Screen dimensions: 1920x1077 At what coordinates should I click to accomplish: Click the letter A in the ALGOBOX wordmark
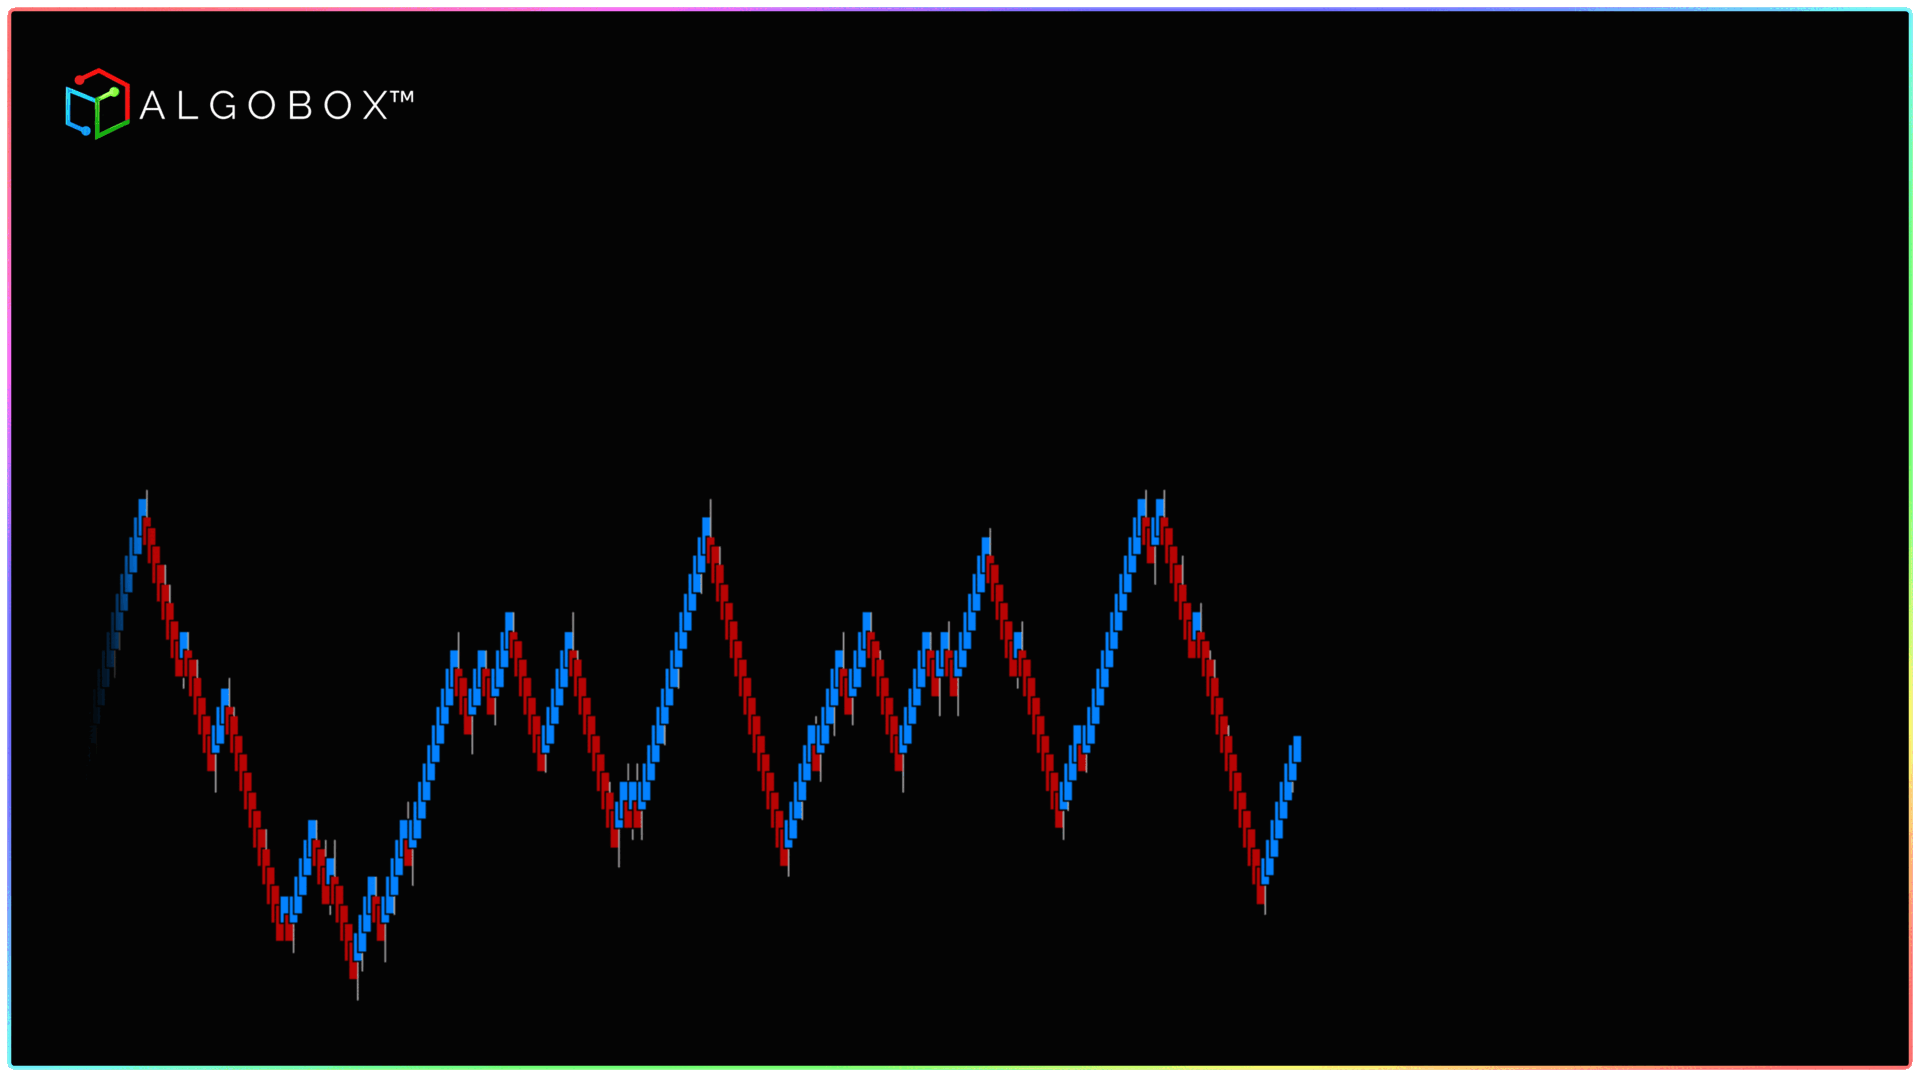pos(152,106)
